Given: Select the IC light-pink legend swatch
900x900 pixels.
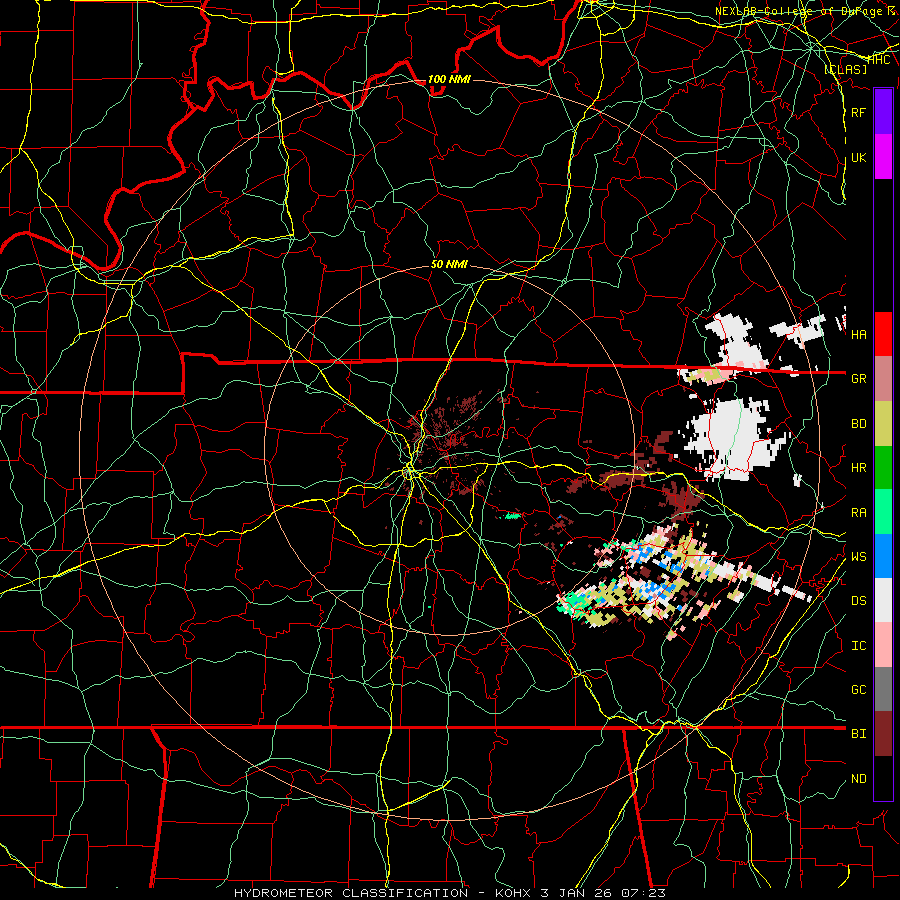Looking at the screenshot, I should coord(883,645).
